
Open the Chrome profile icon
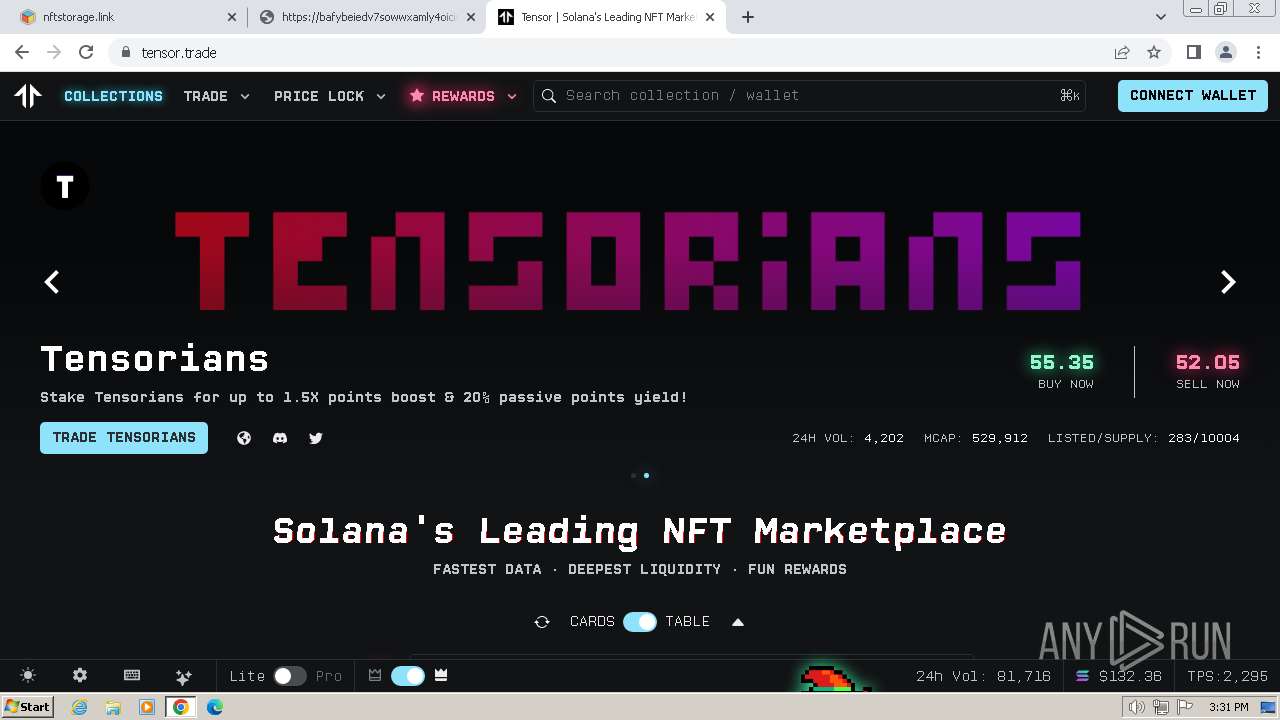(x=1225, y=52)
